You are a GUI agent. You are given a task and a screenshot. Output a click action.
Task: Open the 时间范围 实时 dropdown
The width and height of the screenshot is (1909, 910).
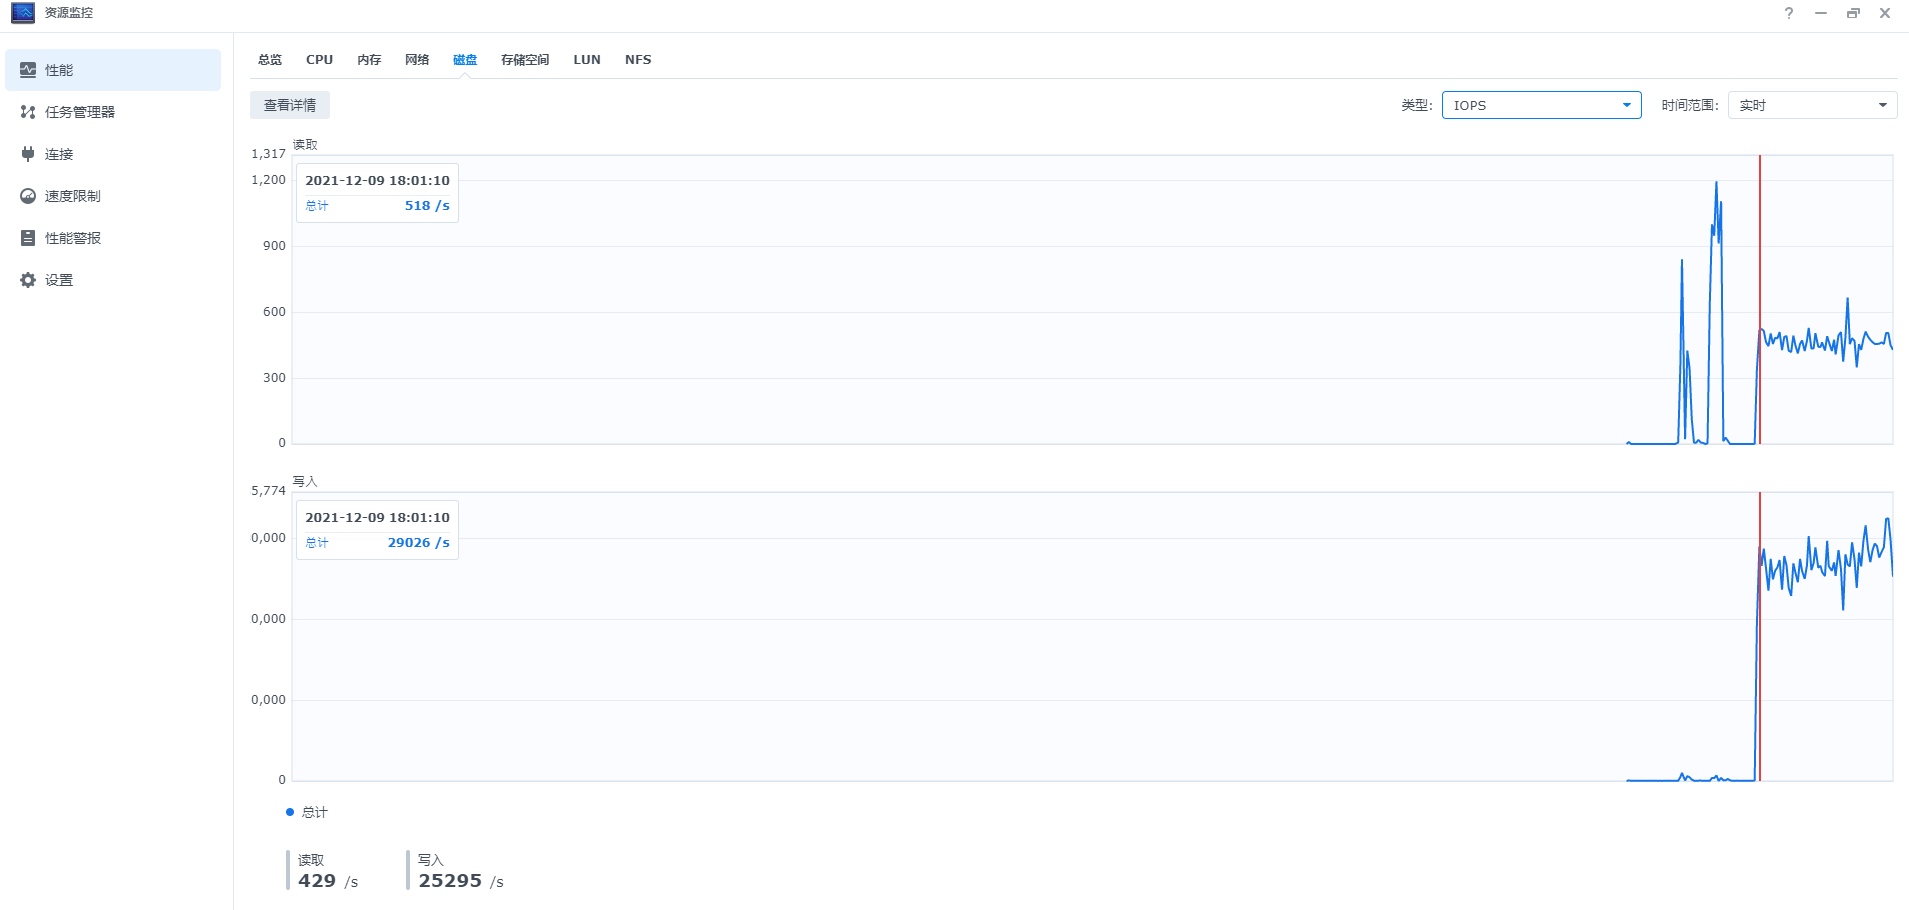click(1812, 105)
